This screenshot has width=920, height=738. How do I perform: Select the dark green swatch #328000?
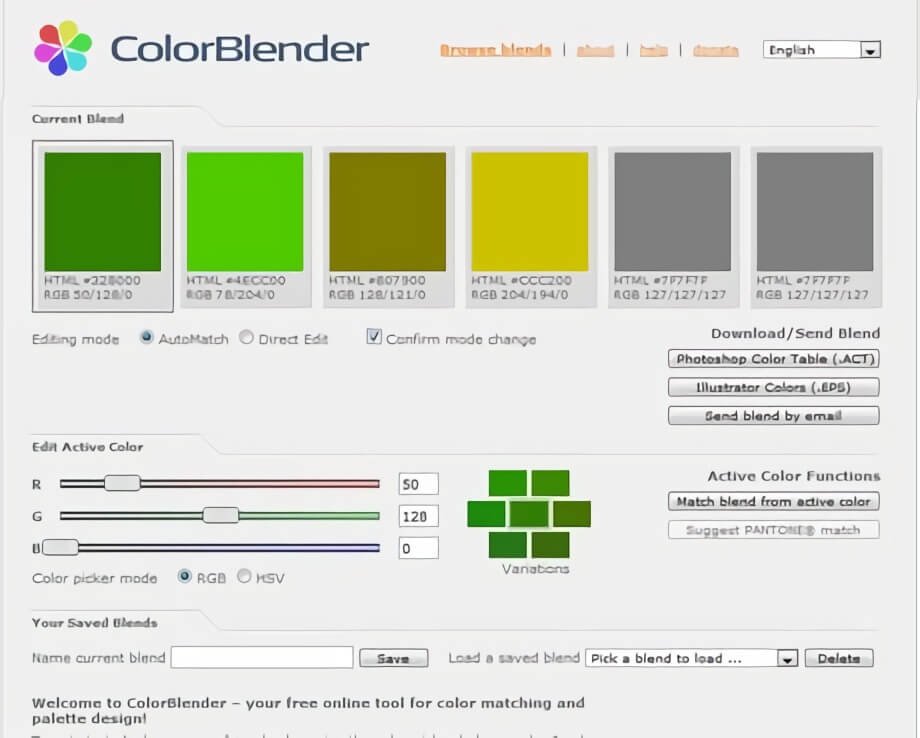[103, 212]
